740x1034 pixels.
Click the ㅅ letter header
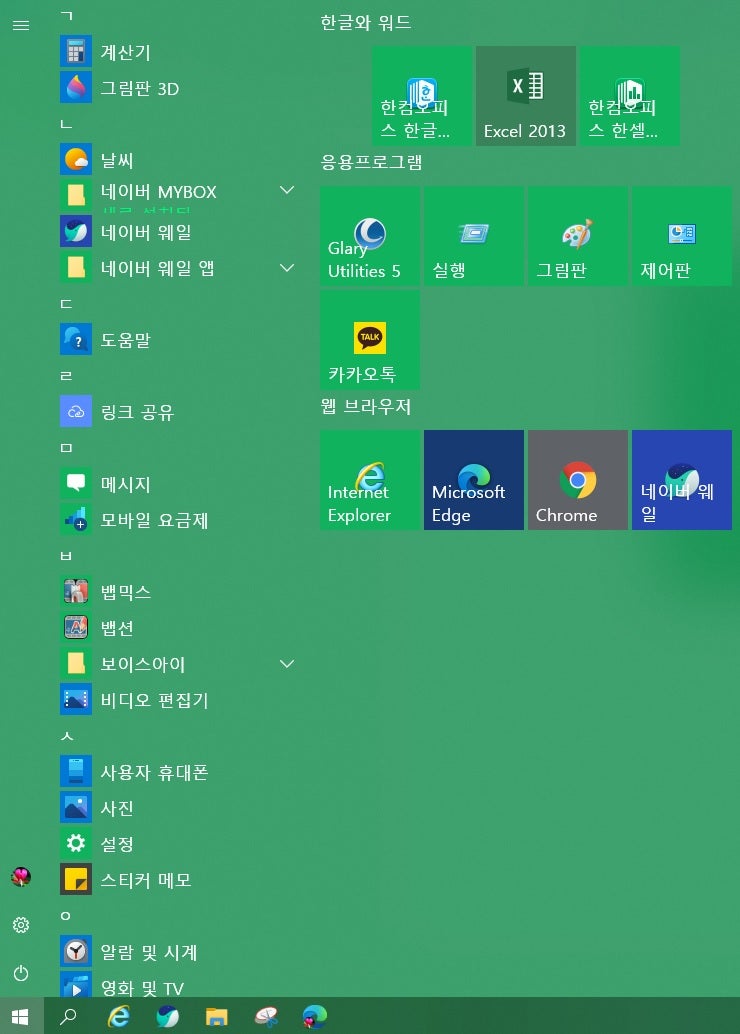(66, 736)
